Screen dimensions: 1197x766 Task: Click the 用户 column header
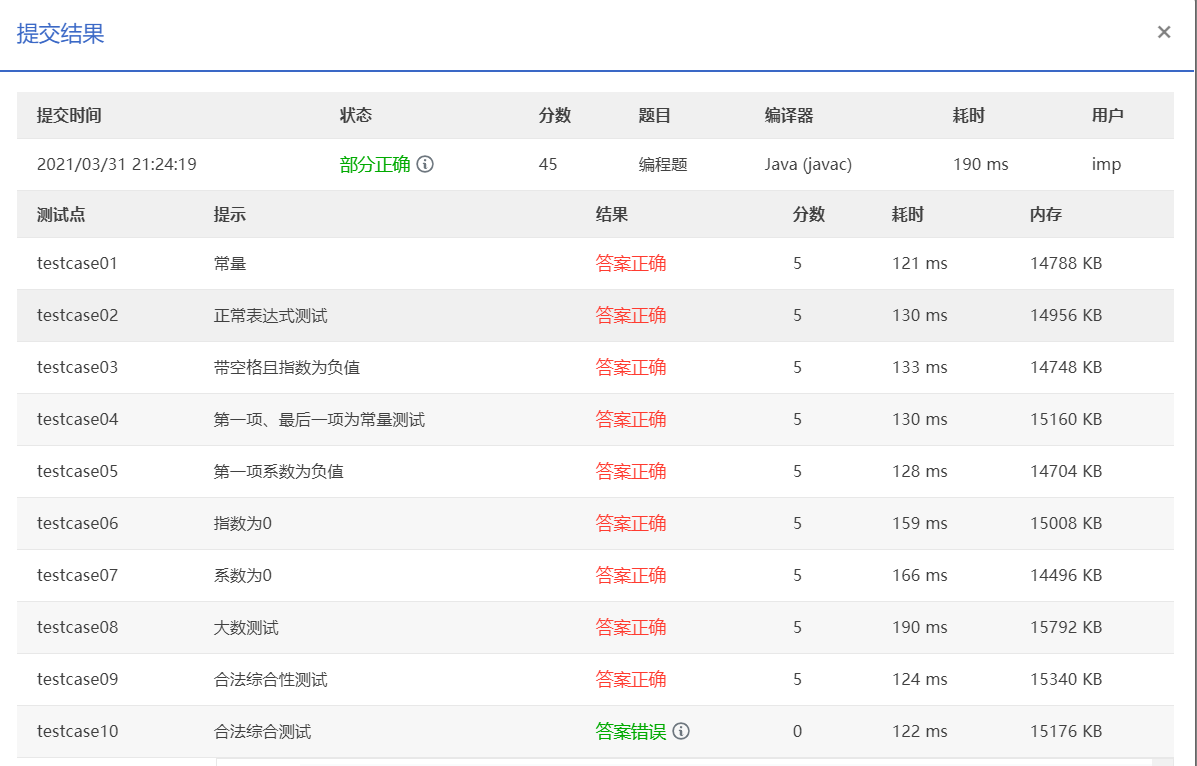coord(1107,115)
